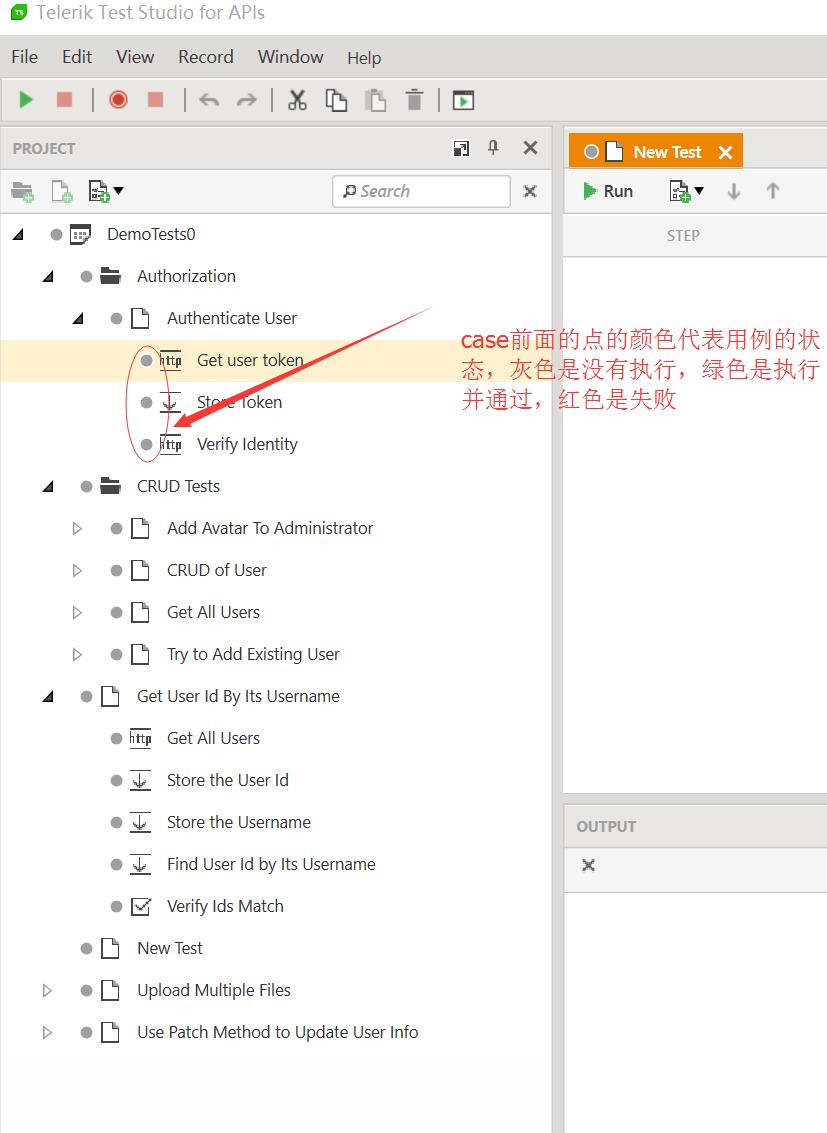
Task: Click the maximize Project panel icon
Action: click(461, 148)
